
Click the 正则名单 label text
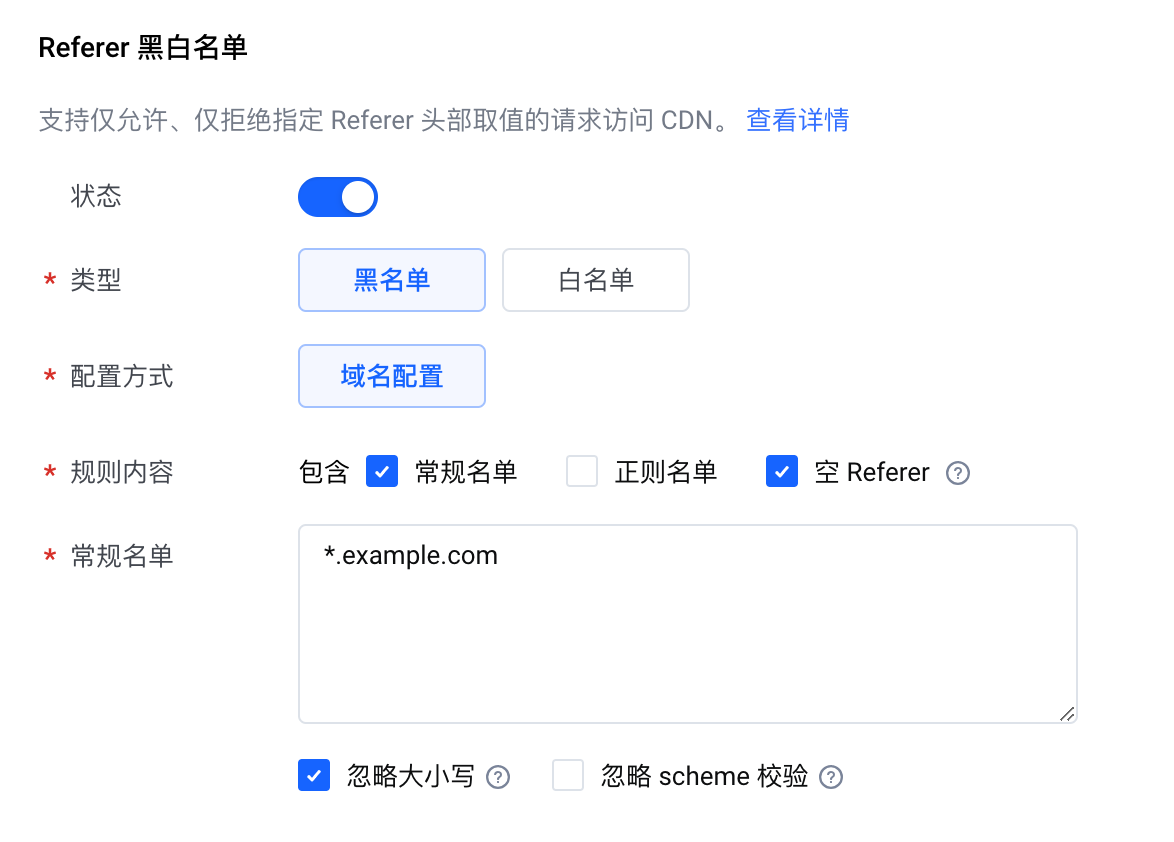pyautogui.click(x=666, y=472)
